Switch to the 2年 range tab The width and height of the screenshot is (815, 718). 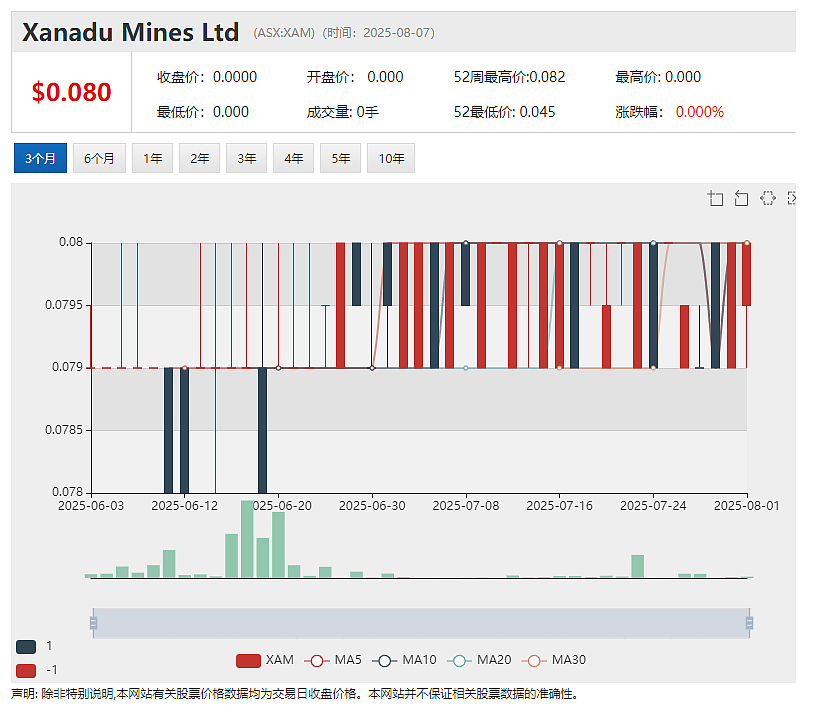coord(199,158)
